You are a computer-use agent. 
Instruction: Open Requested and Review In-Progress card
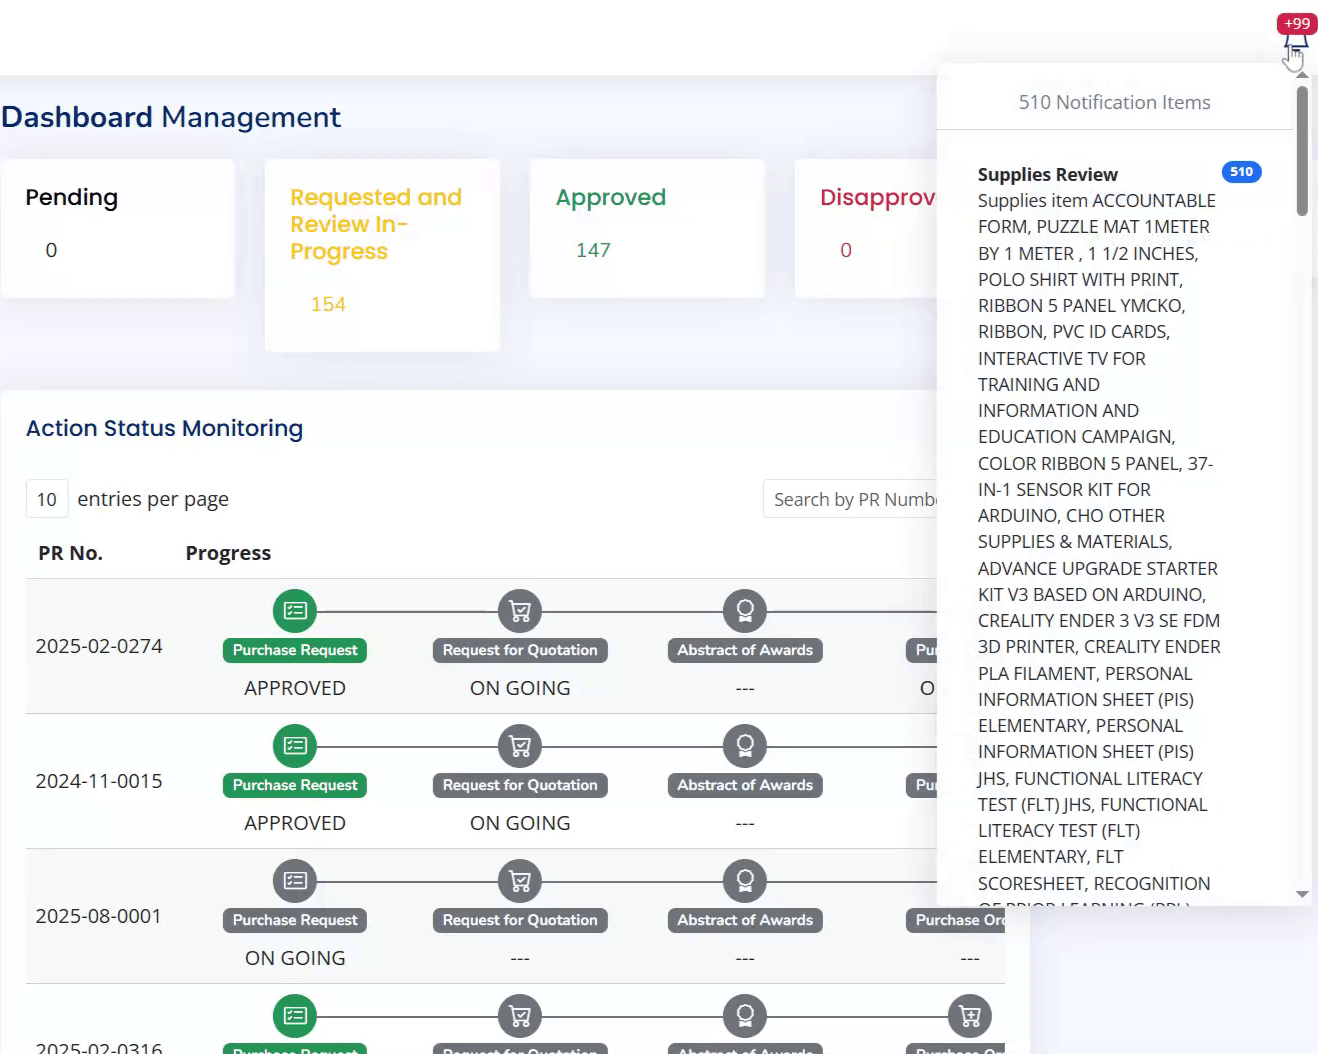[382, 254]
